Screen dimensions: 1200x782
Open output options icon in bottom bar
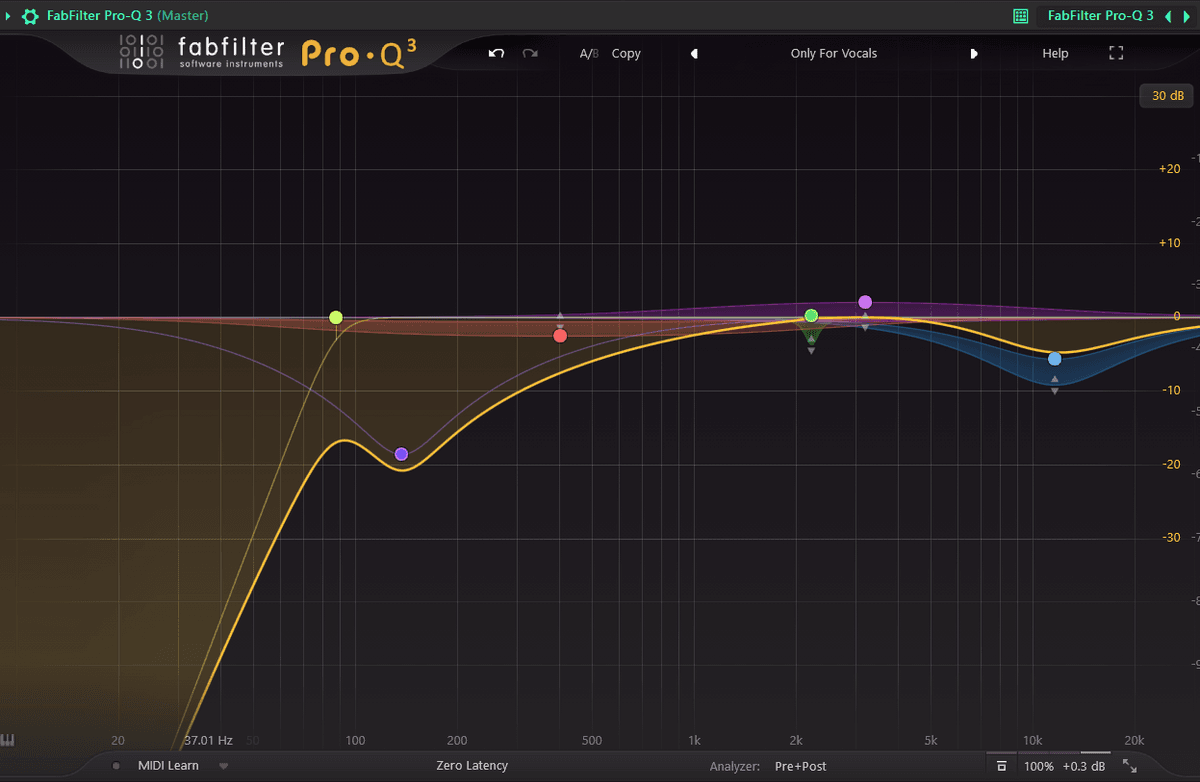pos(1001,766)
